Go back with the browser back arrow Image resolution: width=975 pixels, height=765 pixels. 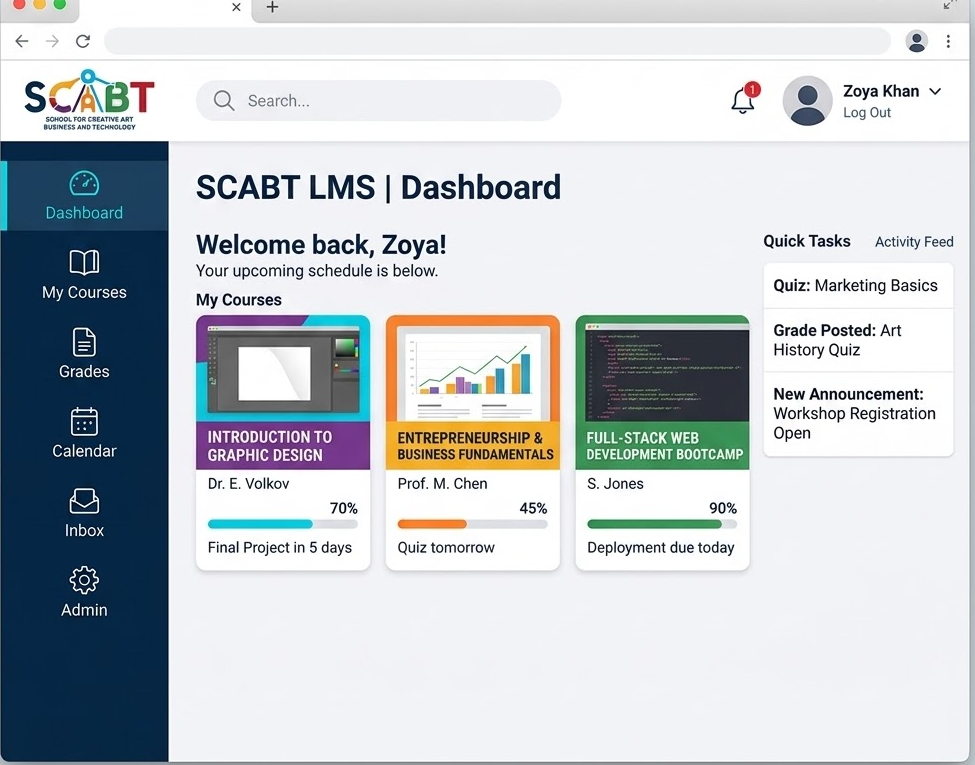tap(22, 41)
